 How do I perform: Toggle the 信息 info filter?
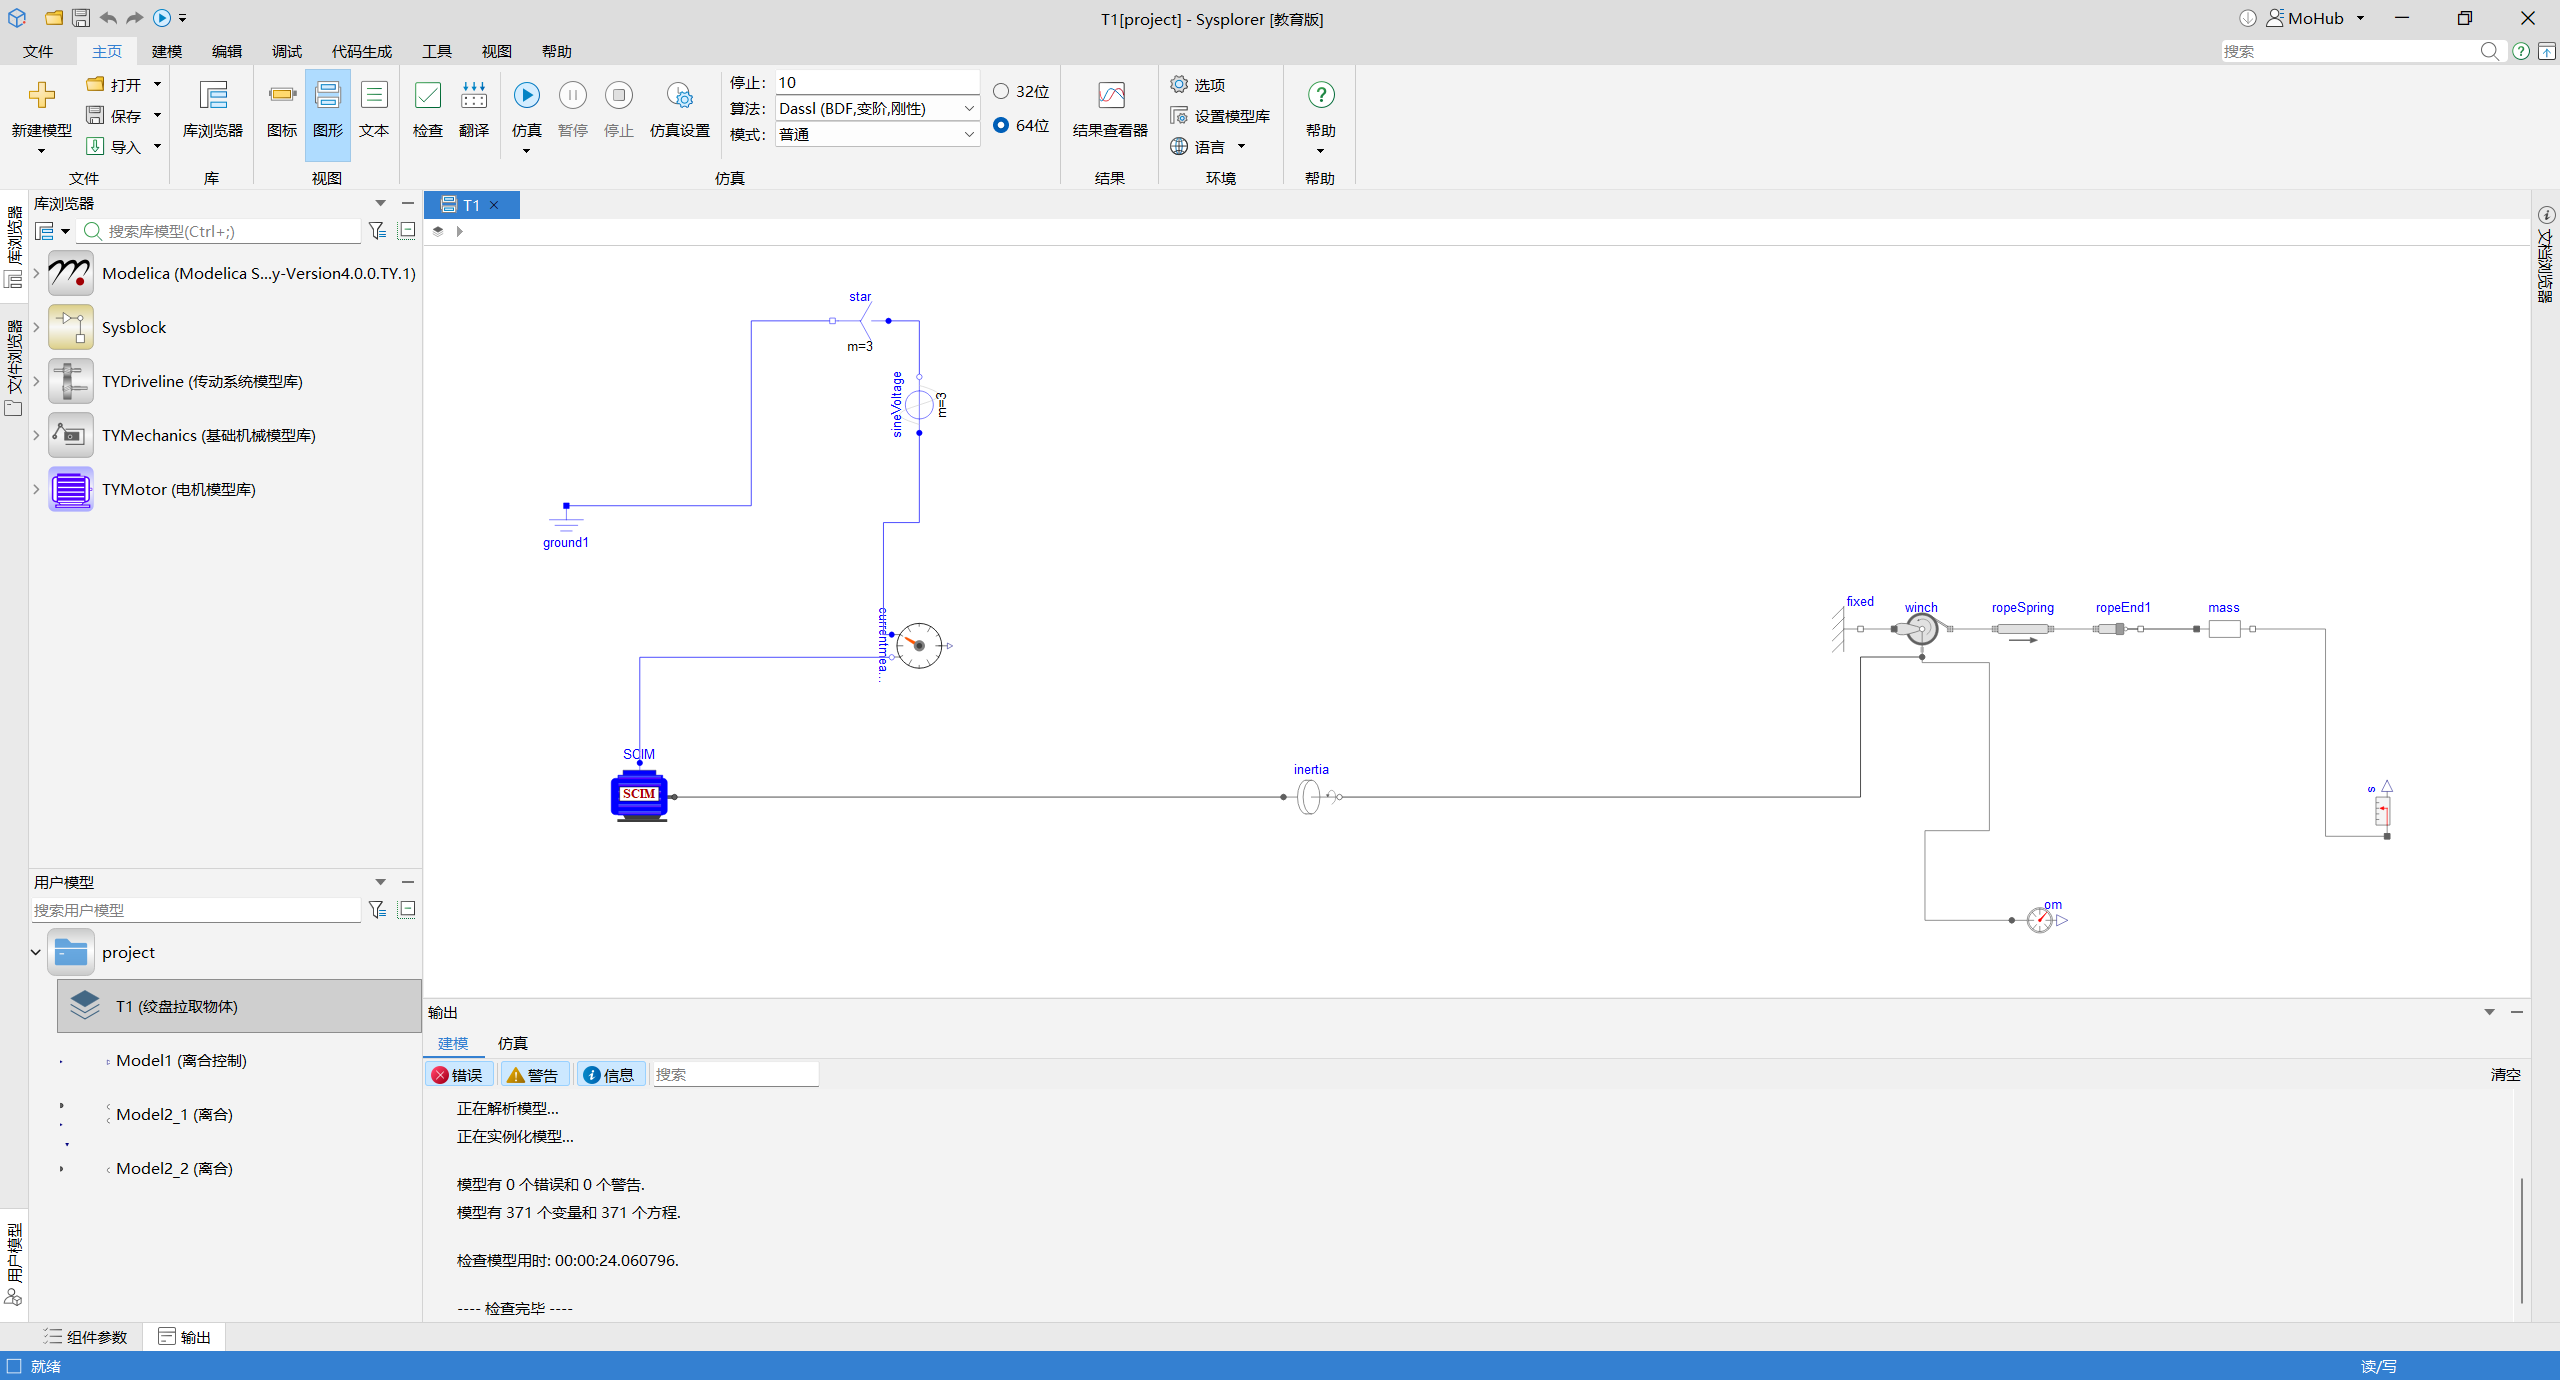coord(609,1075)
